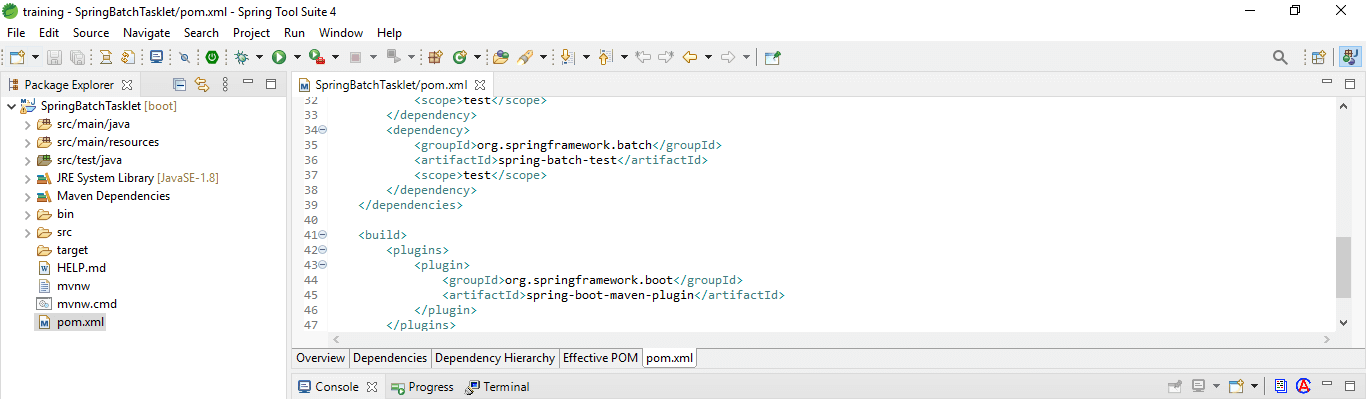Switch to the Terminal view tab
Image resolution: width=1366 pixels, height=399 pixels.
coord(498,387)
